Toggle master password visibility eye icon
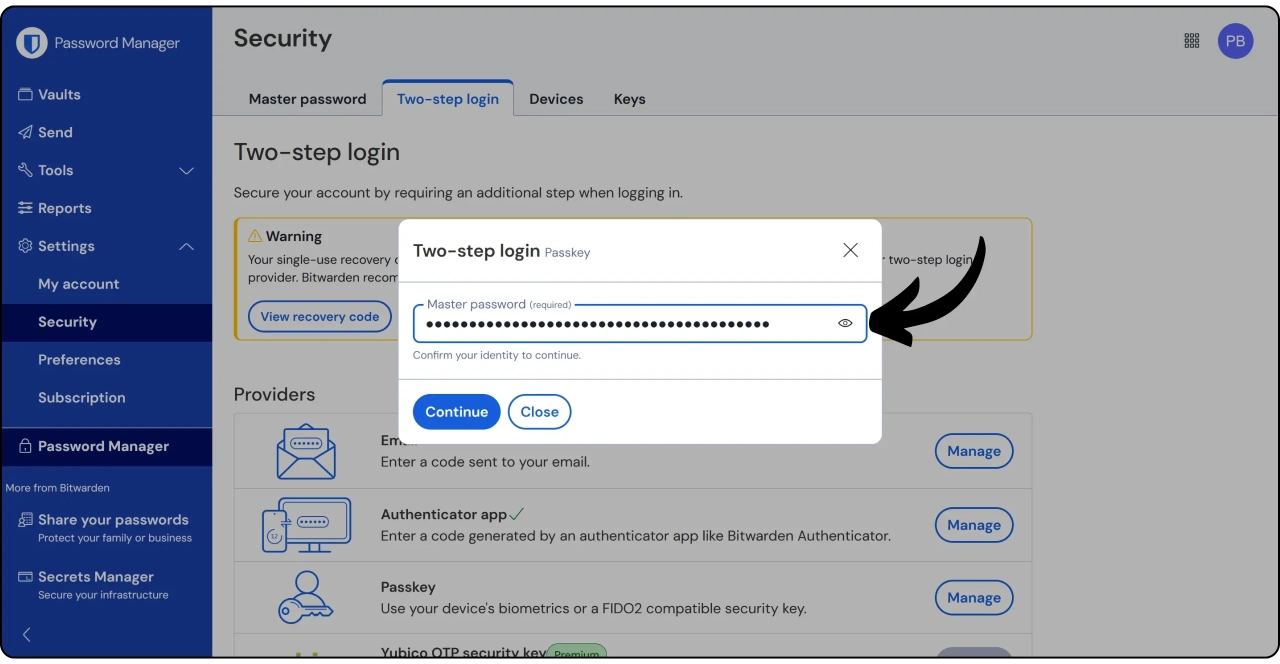Viewport: 1280px width, 664px height. tap(845, 323)
